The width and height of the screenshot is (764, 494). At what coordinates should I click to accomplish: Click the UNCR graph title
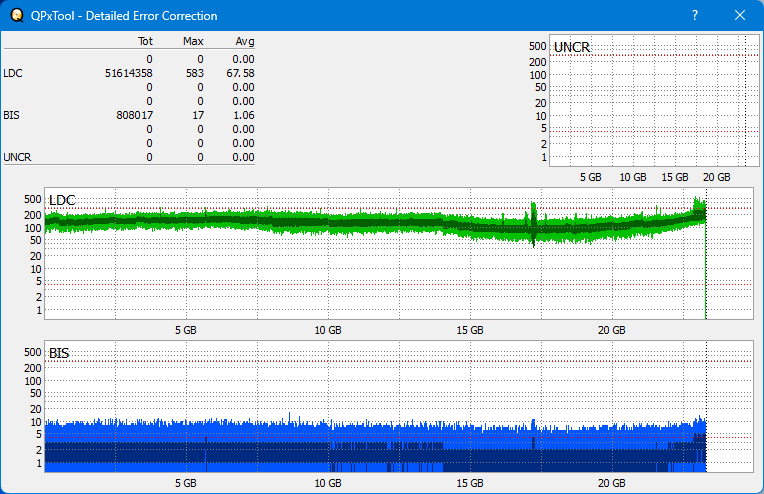click(x=572, y=47)
